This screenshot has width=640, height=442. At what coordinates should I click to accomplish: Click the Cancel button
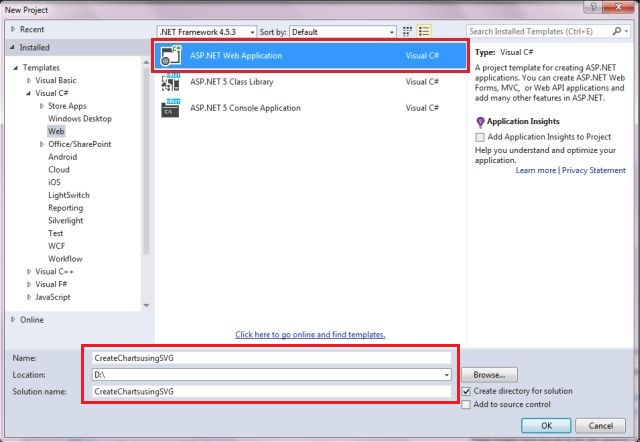tap(600, 426)
